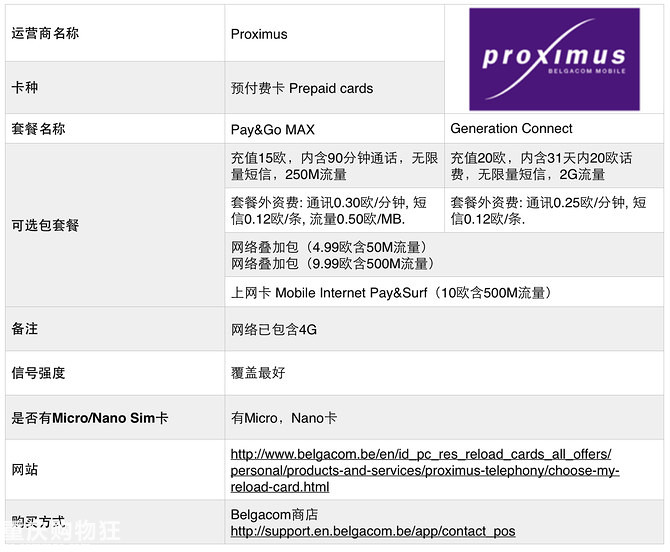670x552 pixels.
Task: Select the '网络已包含4G' remark cell
Action: pyautogui.click(x=444, y=329)
